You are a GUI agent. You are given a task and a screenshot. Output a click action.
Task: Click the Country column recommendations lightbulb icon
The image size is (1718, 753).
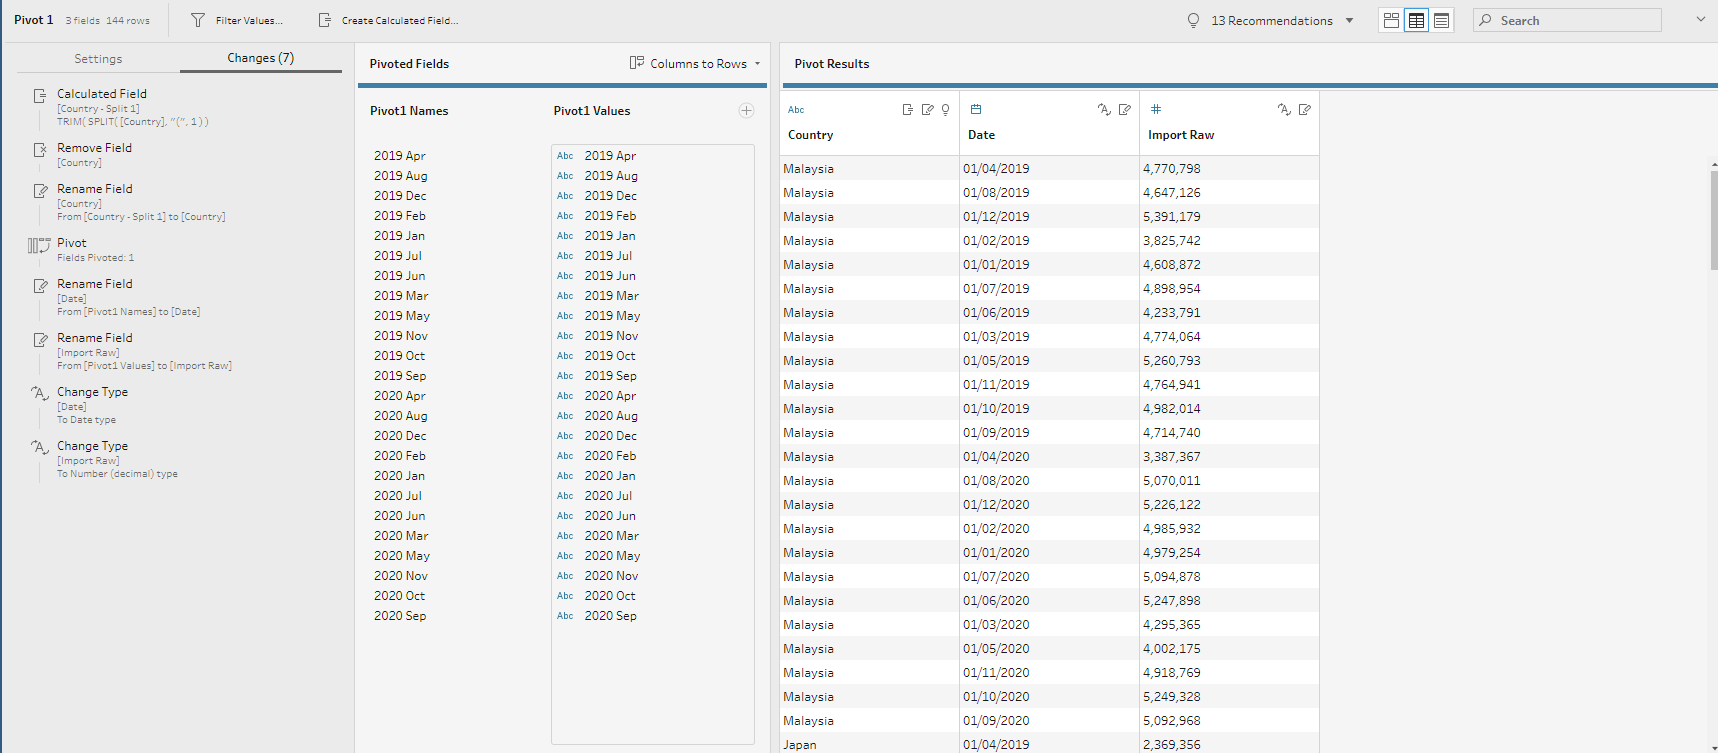click(945, 110)
